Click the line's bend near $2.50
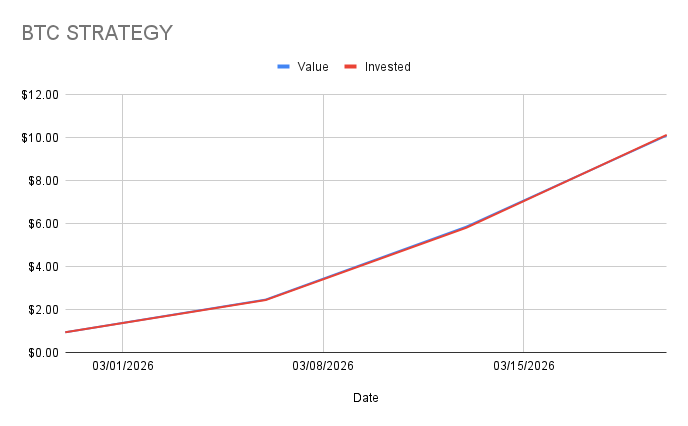 click(x=265, y=299)
